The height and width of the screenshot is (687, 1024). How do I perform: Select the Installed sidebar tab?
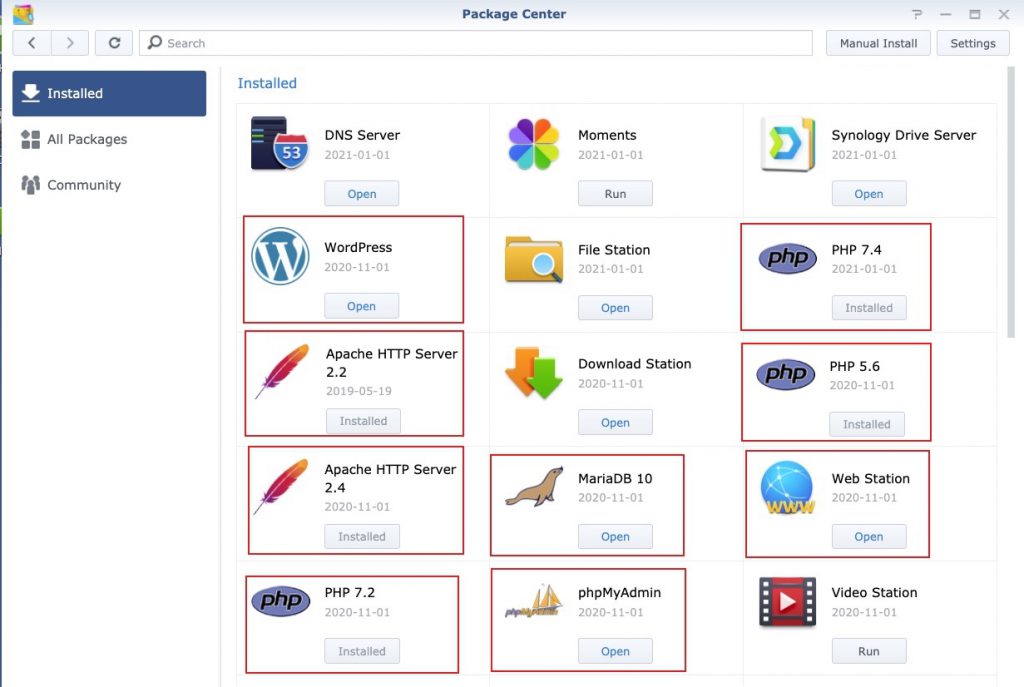pos(109,93)
